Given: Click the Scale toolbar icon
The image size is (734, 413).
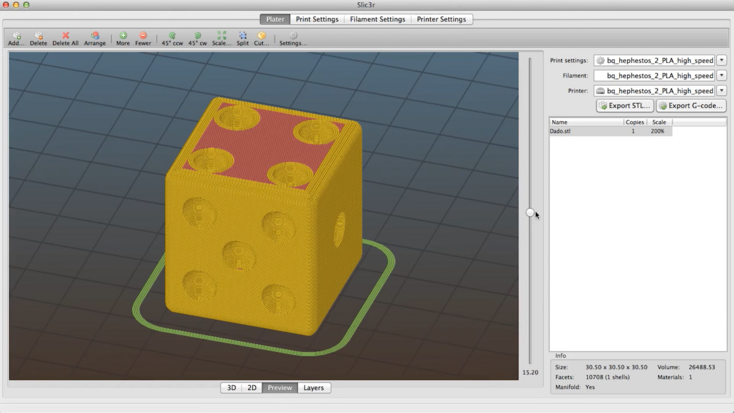Looking at the screenshot, I should 221,38.
